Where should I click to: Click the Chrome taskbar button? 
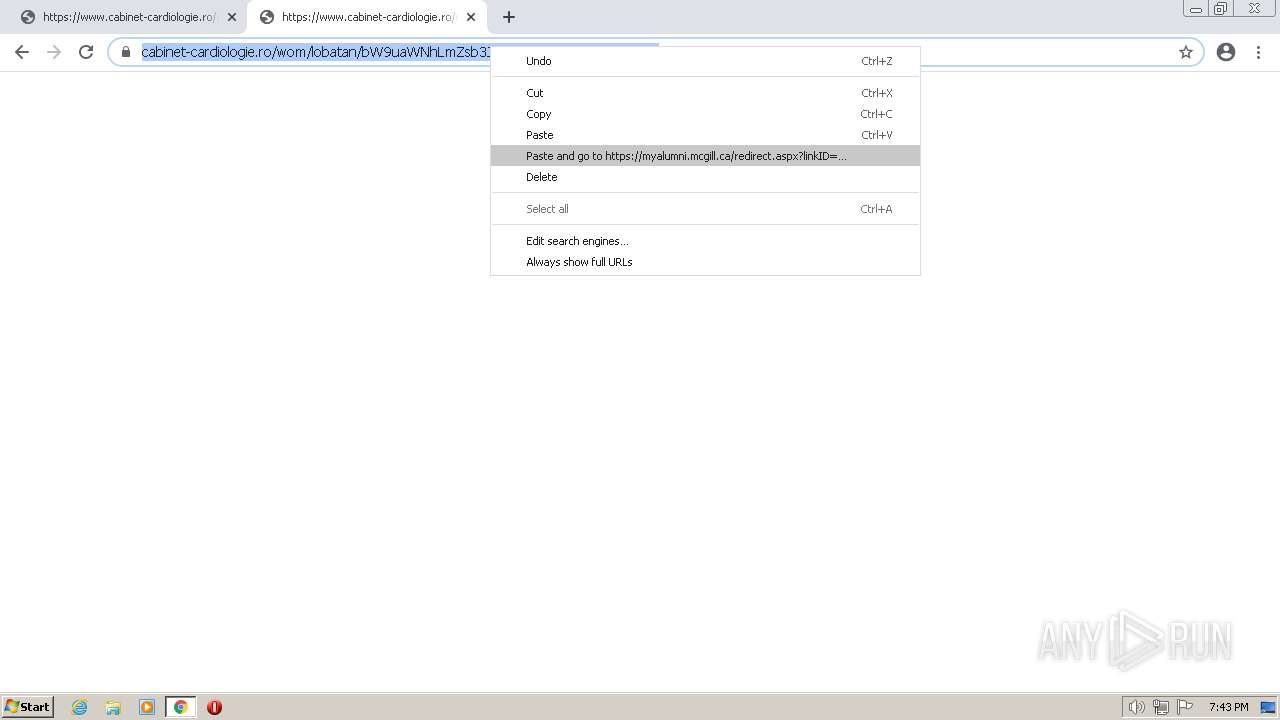click(x=180, y=707)
